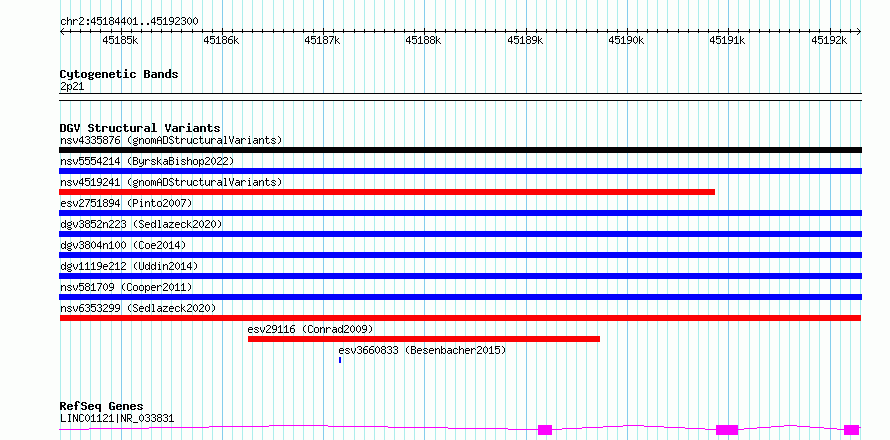890x440 pixels.
Task: Click the 45188k ruler position
Action: 423,40
